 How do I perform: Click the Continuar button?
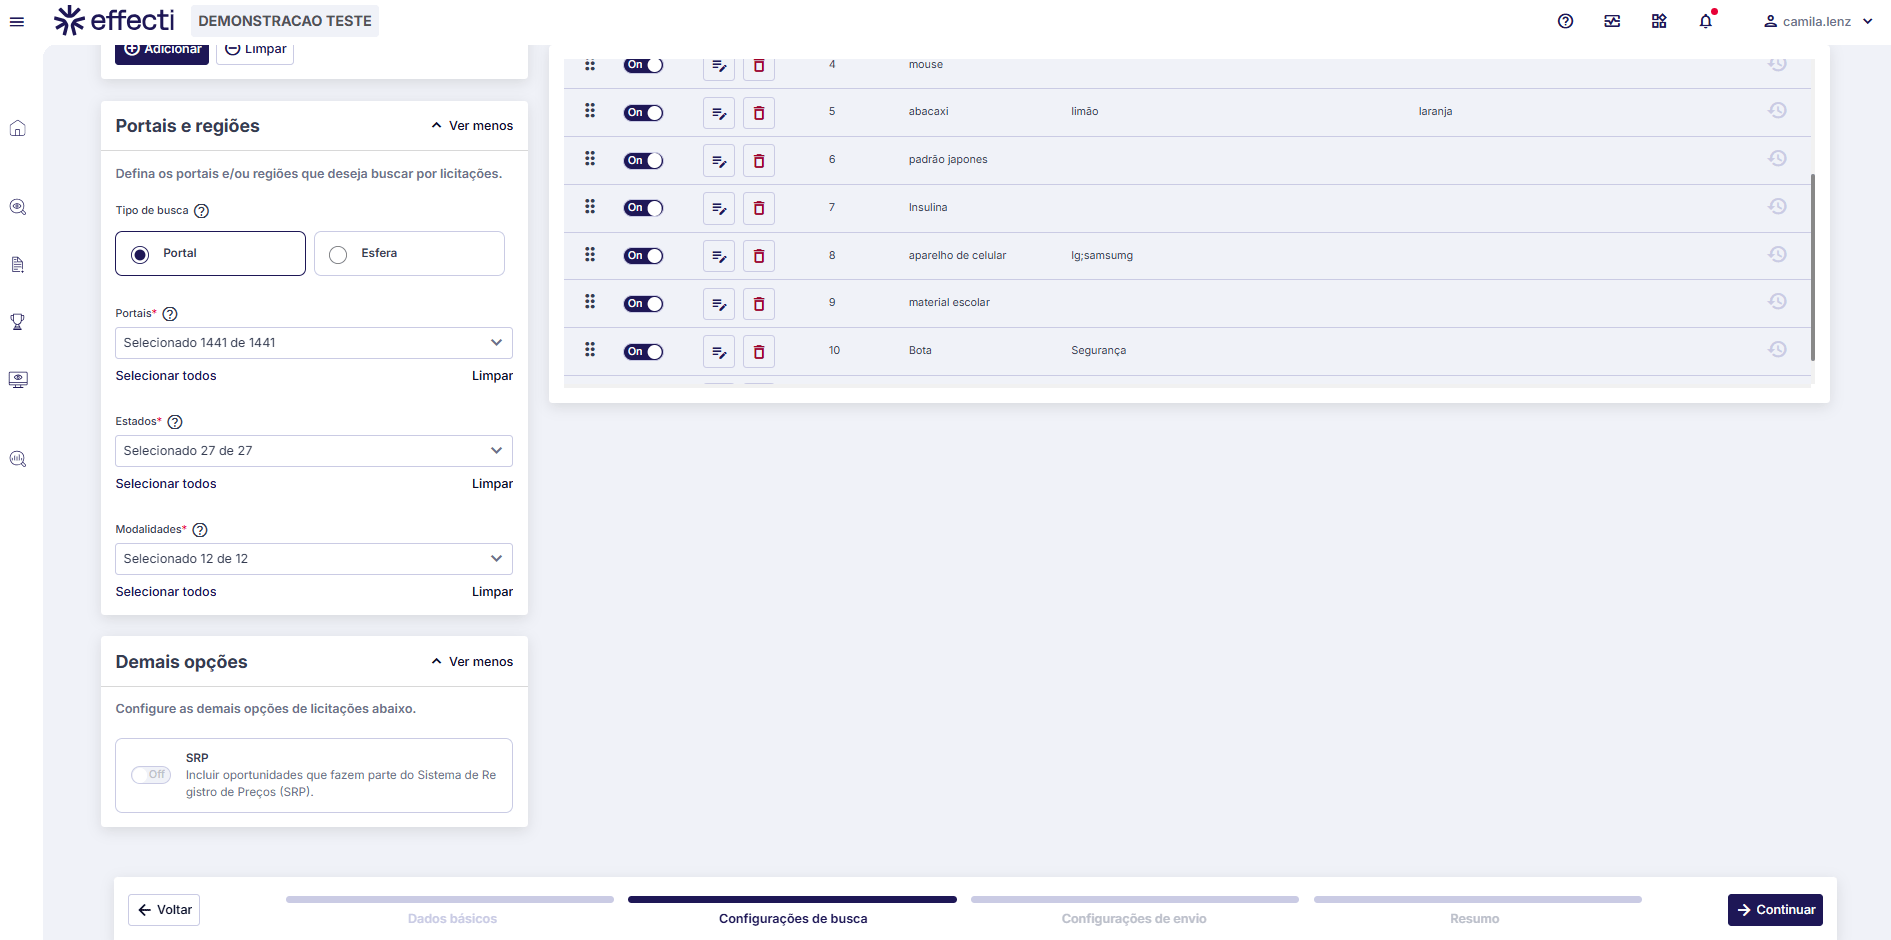point(1774,910)
